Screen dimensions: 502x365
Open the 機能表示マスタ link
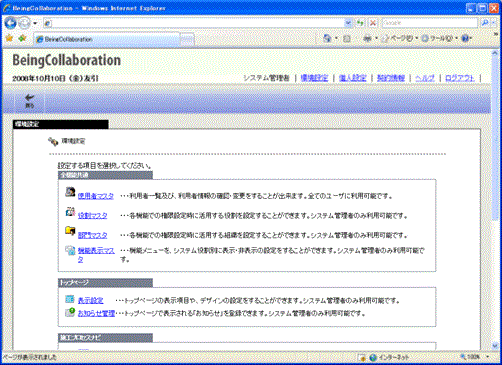[96, 255]
